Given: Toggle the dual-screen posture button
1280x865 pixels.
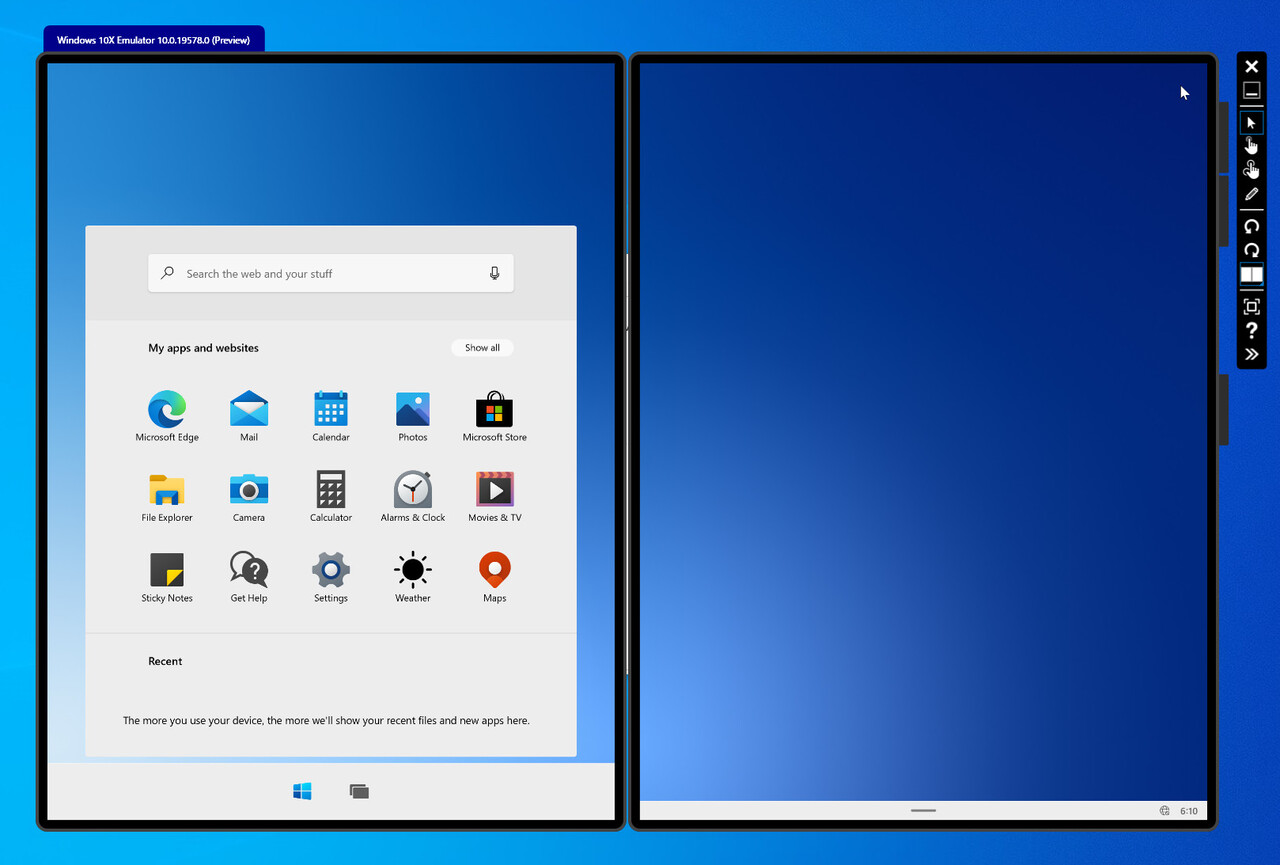Looking at the screenshot, I should [x=1251, y=274].
